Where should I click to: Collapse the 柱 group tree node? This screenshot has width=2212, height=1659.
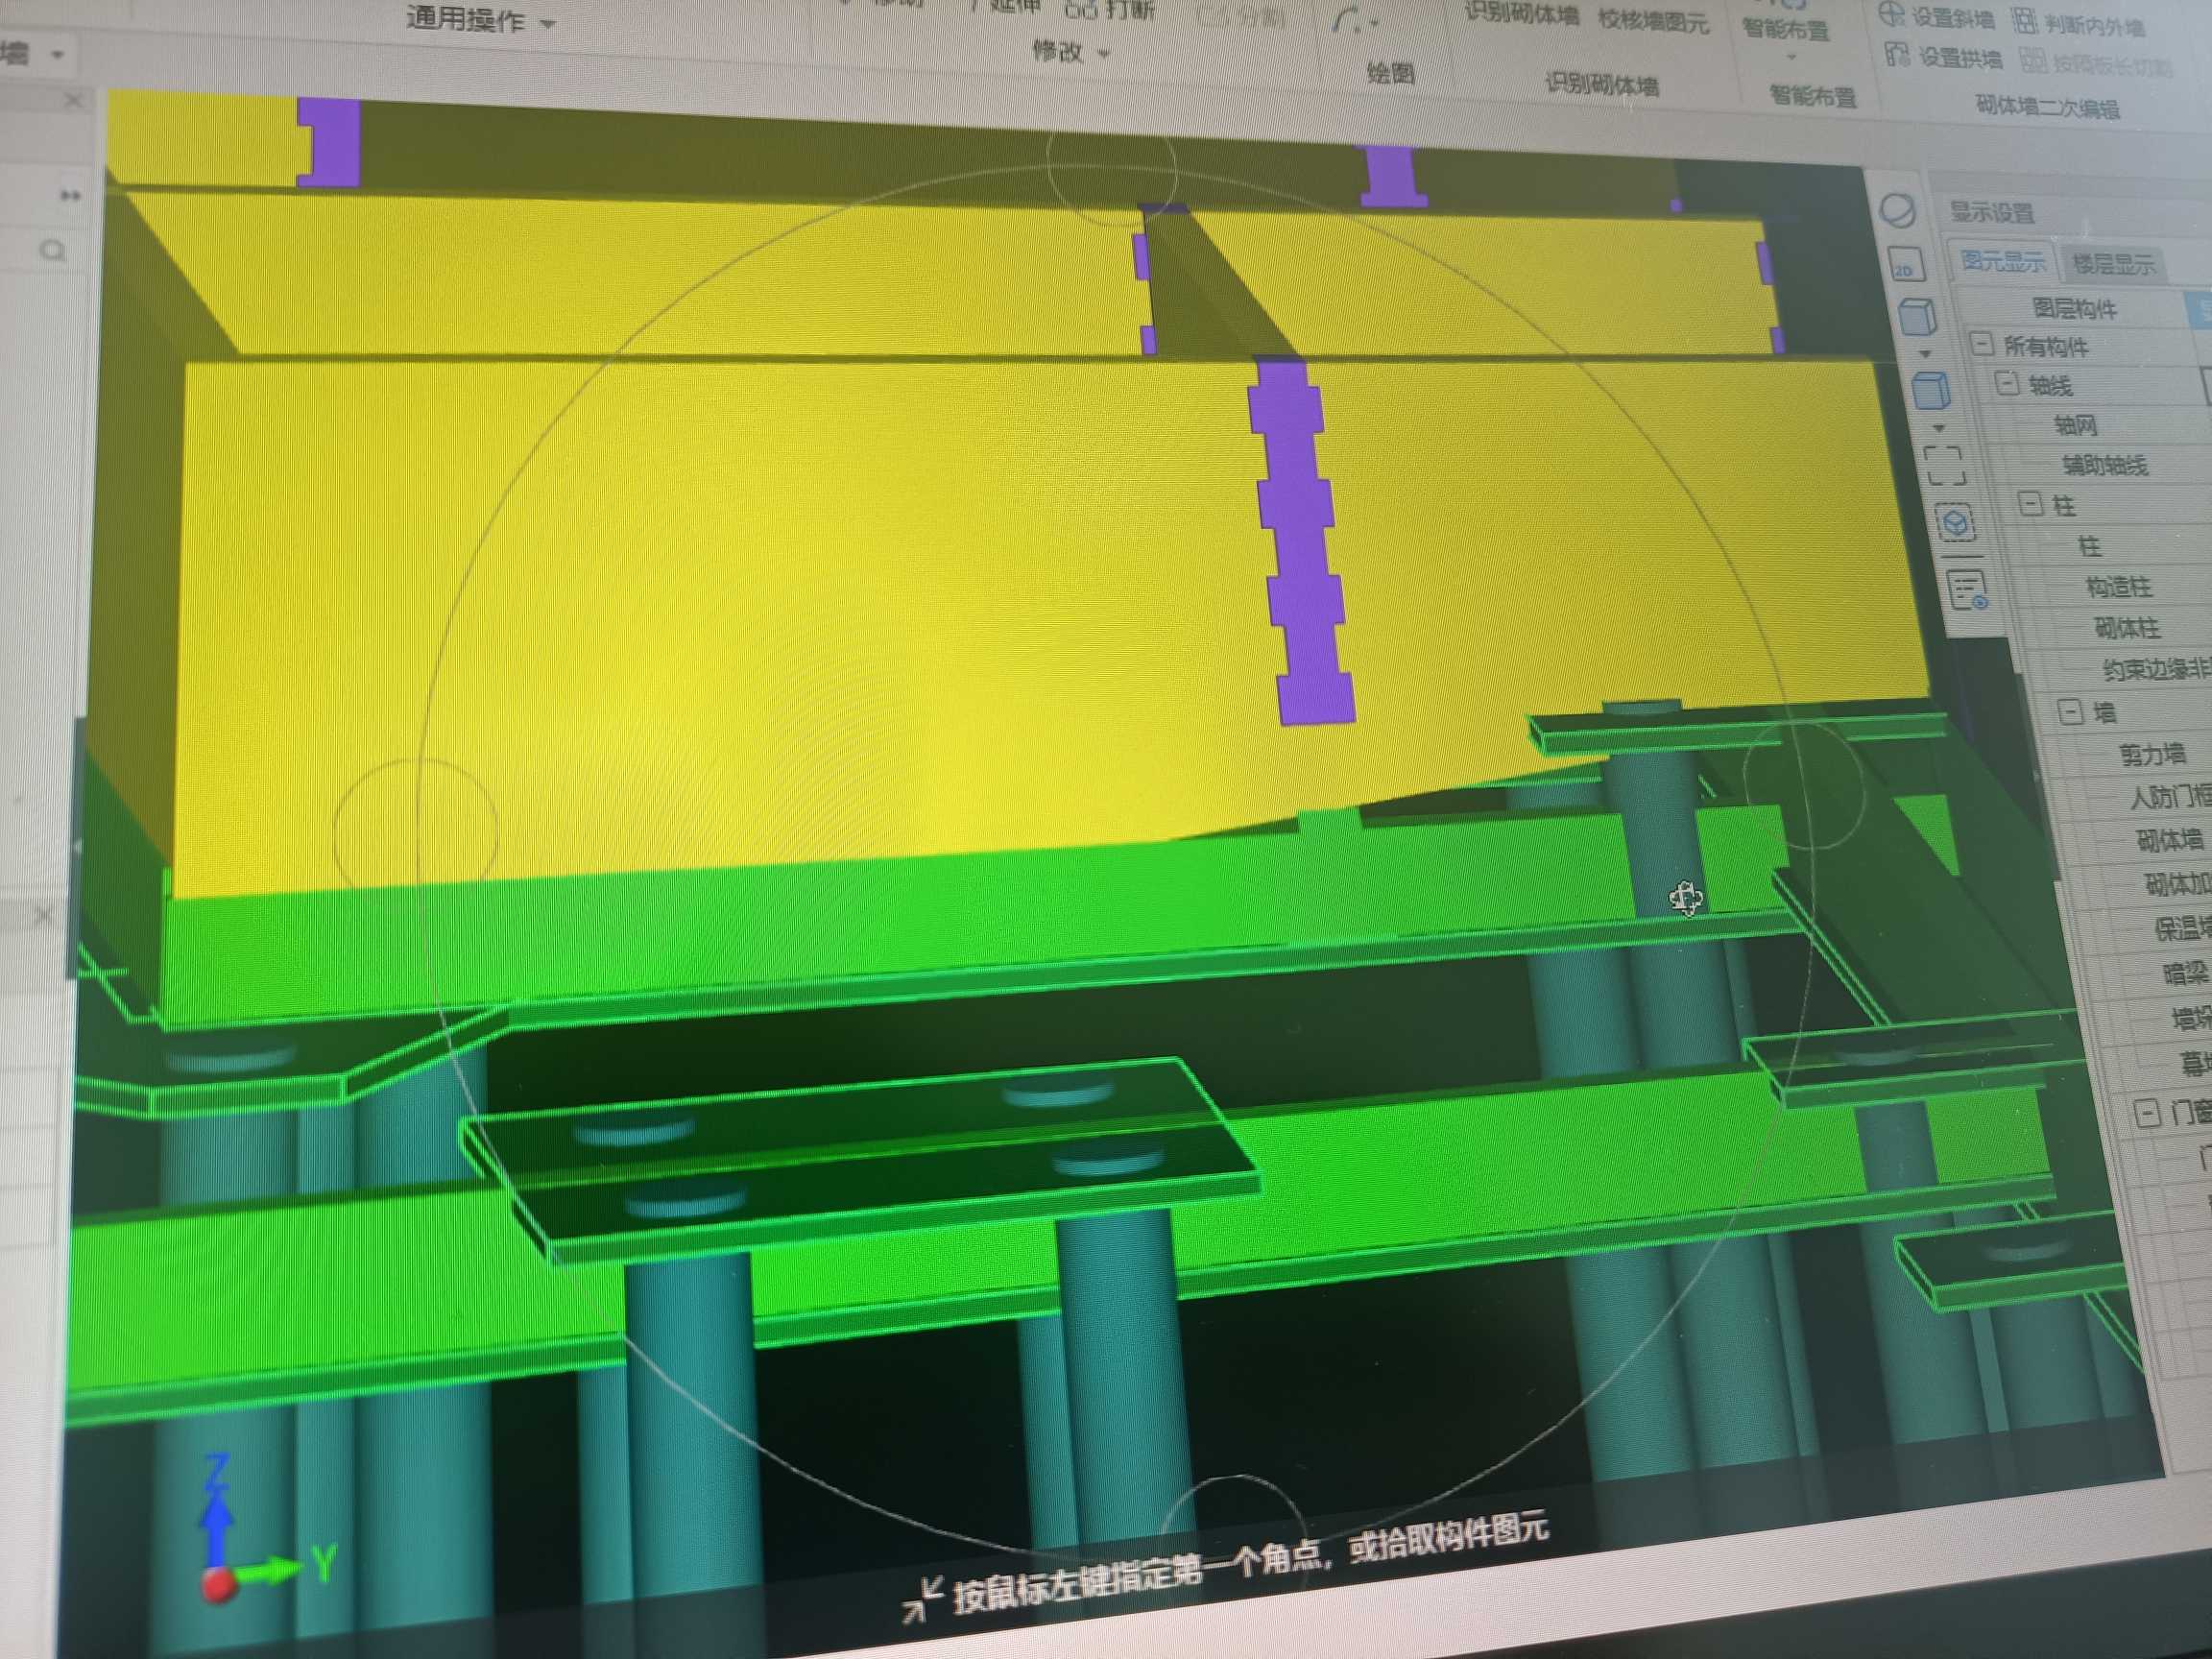click(2030, 502)
